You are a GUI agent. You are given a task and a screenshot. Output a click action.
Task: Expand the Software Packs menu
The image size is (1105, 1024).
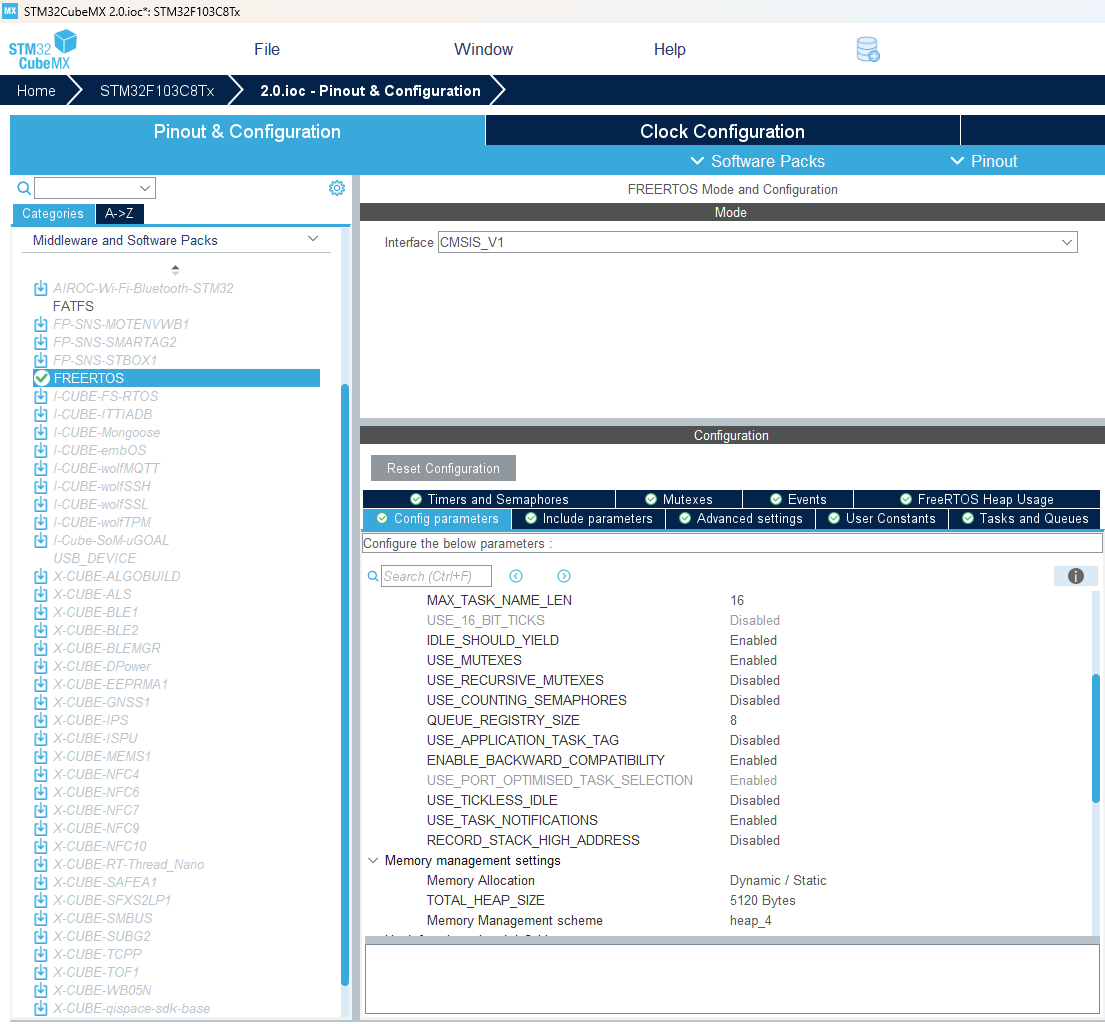(758, 161)
